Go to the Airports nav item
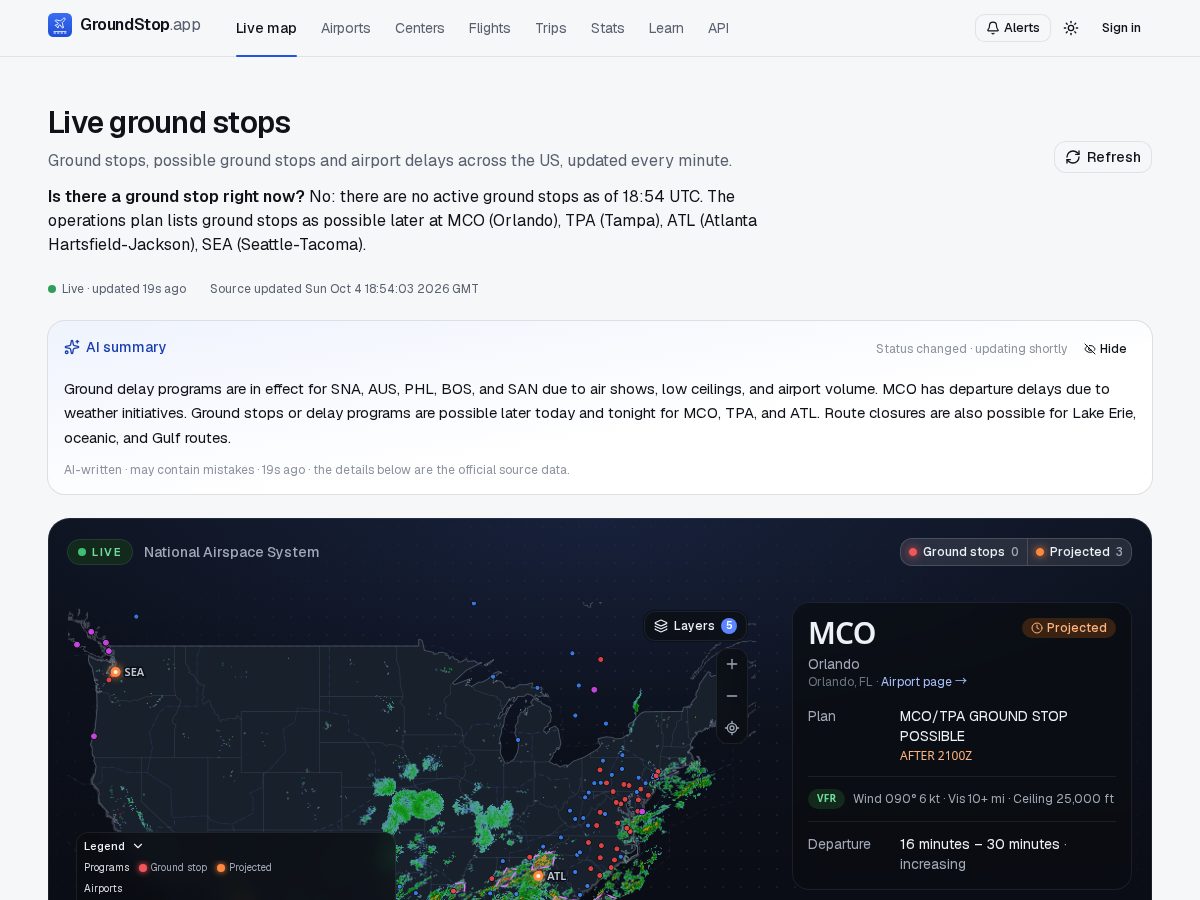This screenshot has width=1200, height=900. 346,28
